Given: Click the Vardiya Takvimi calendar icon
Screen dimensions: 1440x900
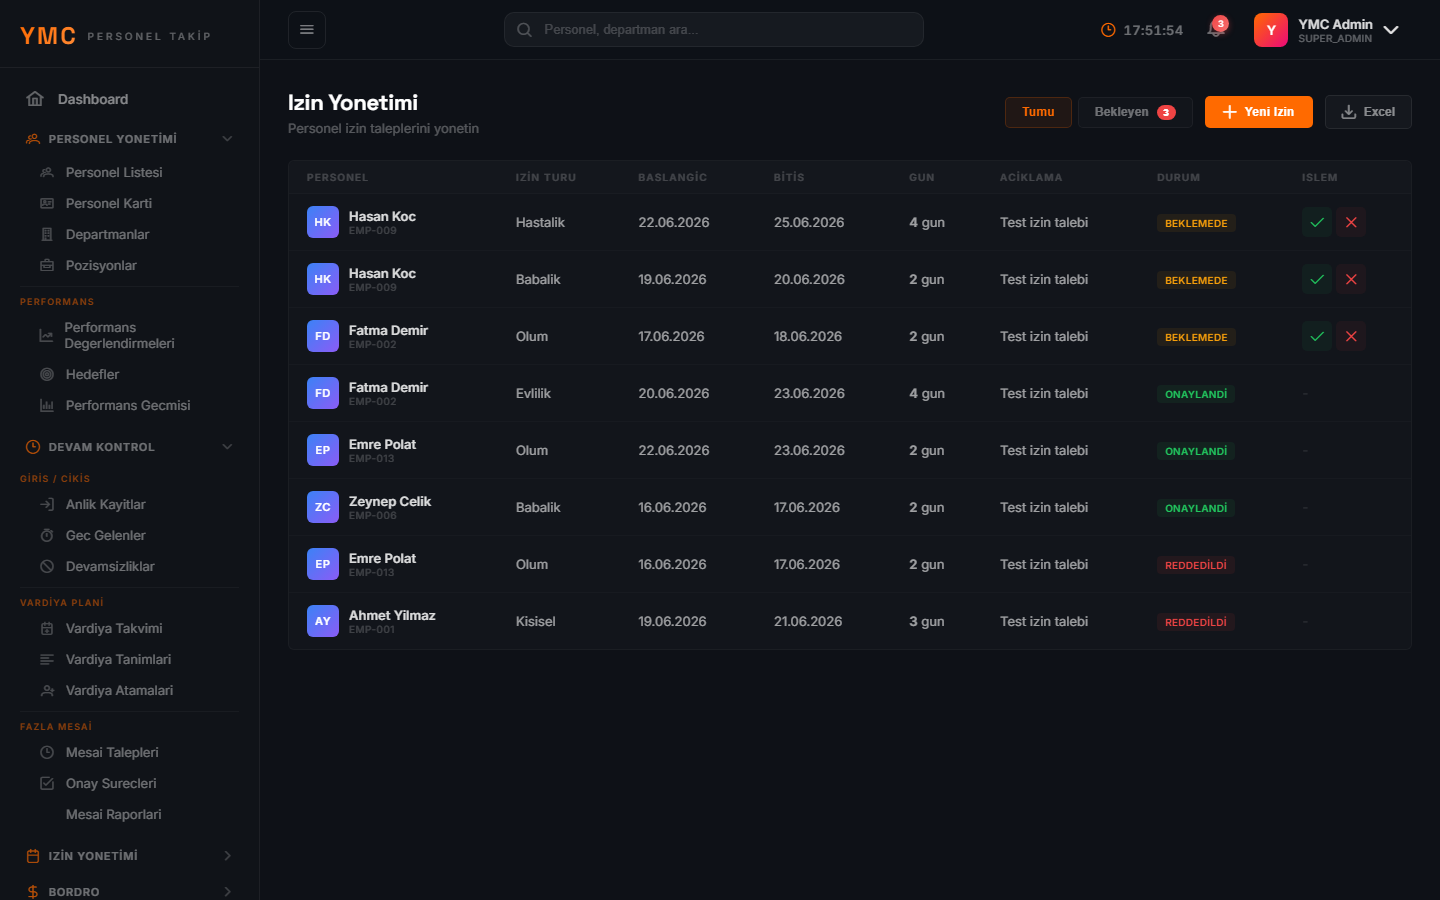Looking at the screenshot, I should (x=47, y=628).
